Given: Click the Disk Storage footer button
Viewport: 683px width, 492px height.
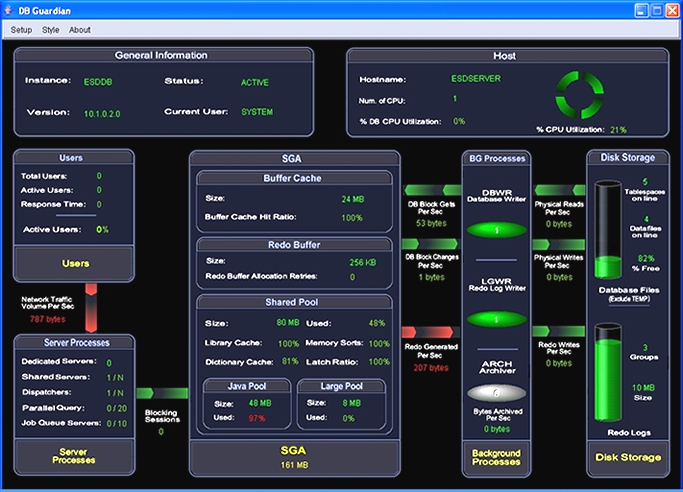Looking at the screenshot, I should tap(630, 458).
